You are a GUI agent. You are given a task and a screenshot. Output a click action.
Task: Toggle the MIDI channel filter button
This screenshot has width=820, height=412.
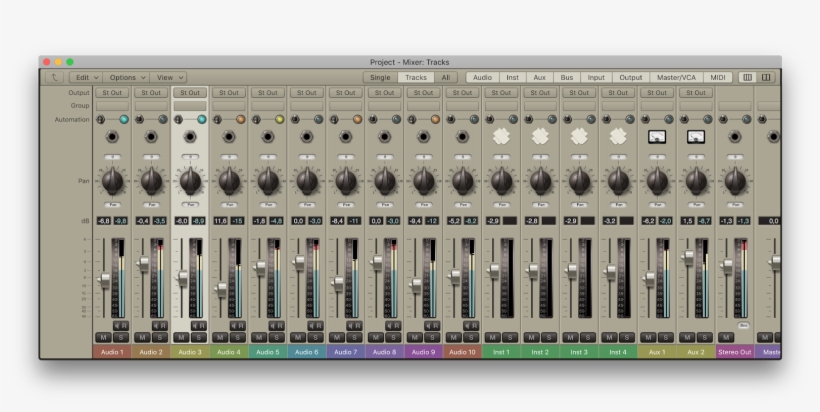pos(718,77)
